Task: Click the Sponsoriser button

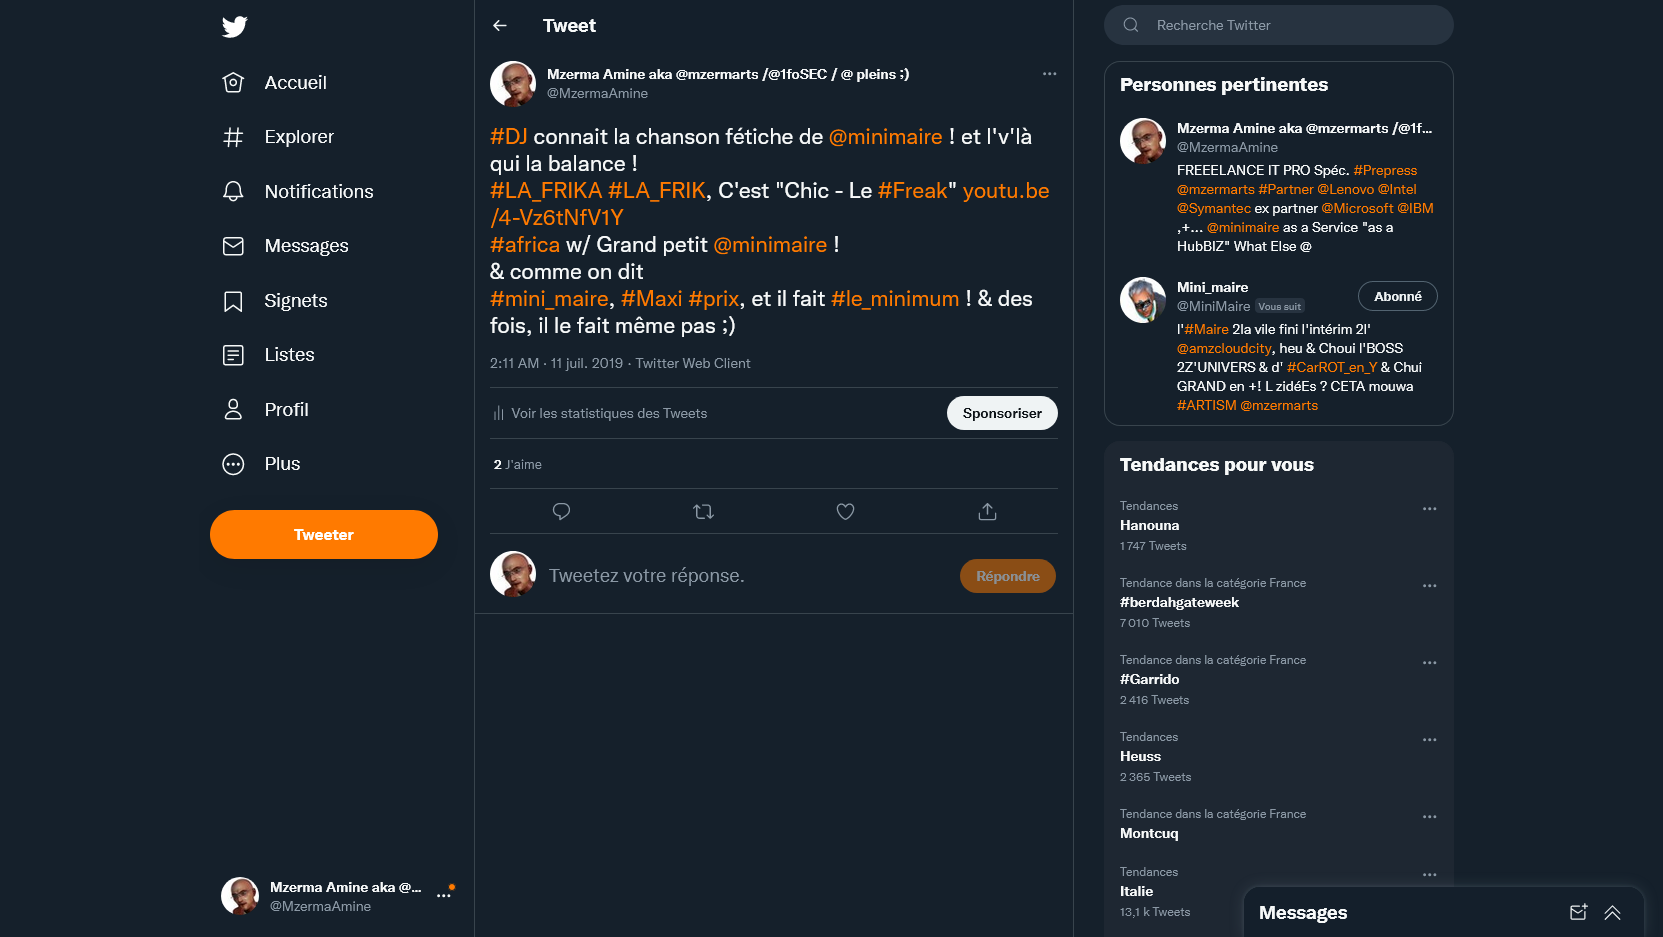Action: click(x=1002, y=413)
